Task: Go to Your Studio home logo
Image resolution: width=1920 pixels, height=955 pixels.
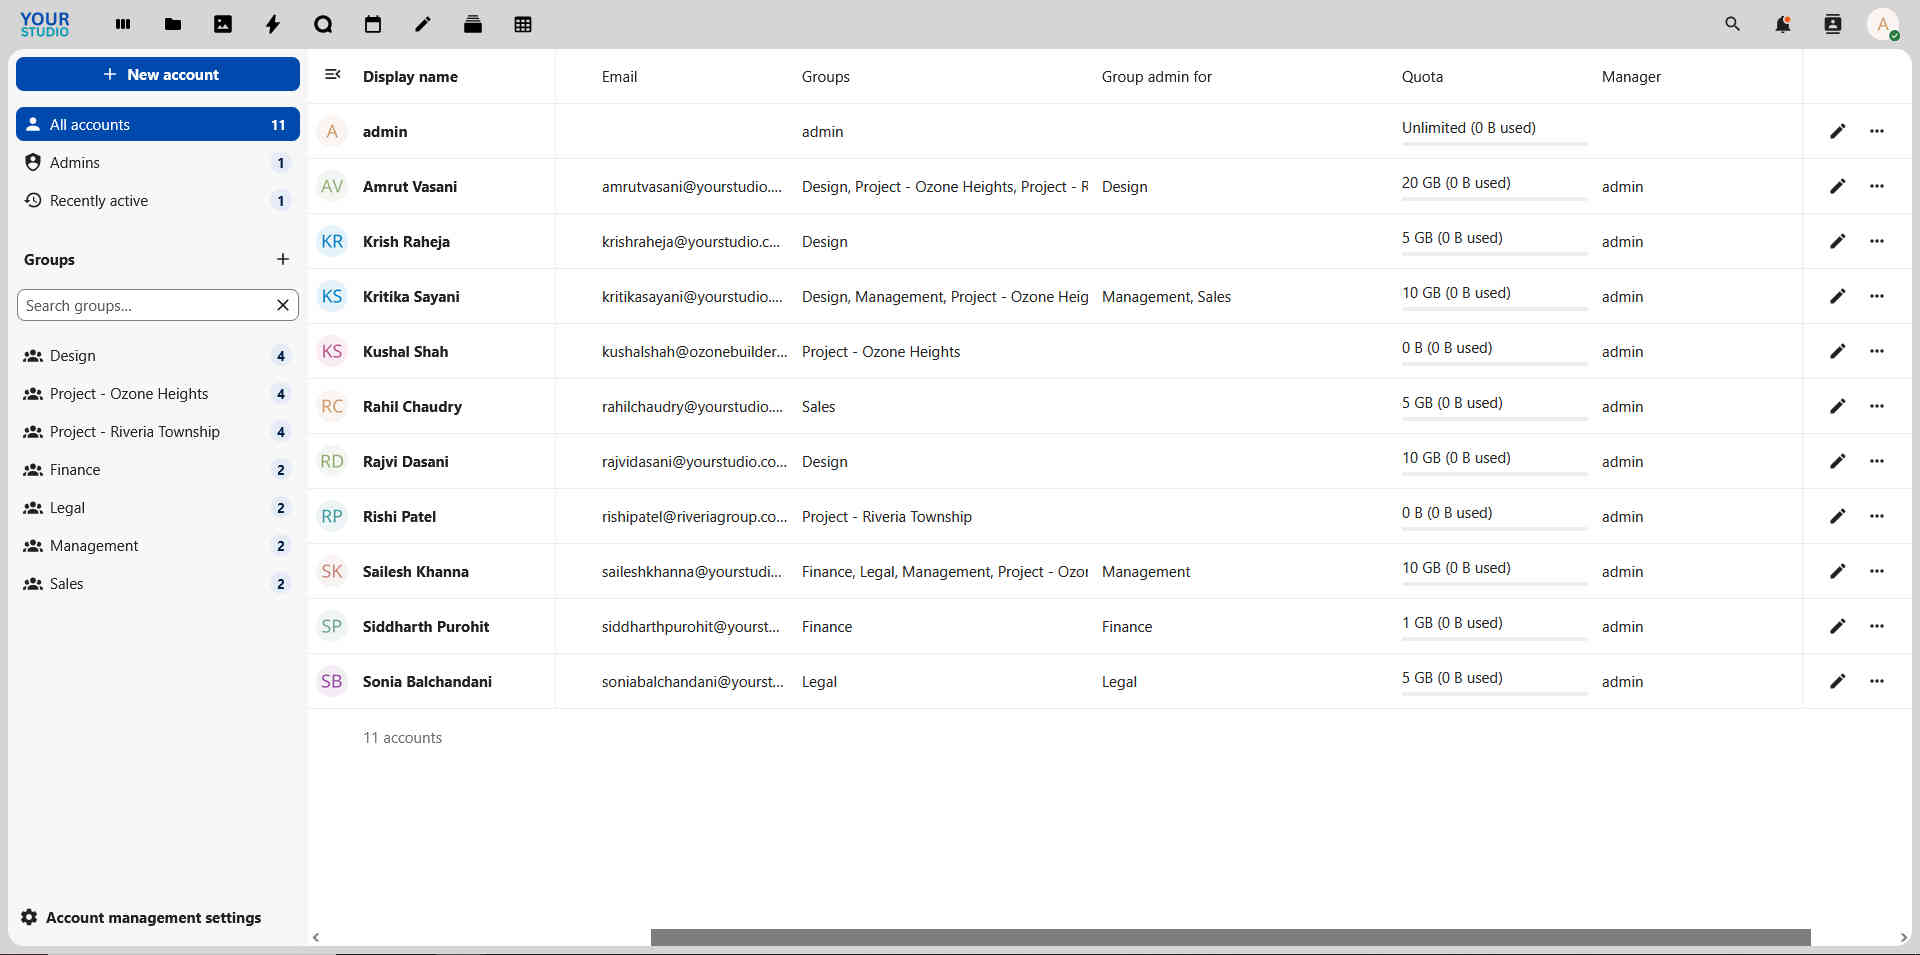Action: [45, 24]
